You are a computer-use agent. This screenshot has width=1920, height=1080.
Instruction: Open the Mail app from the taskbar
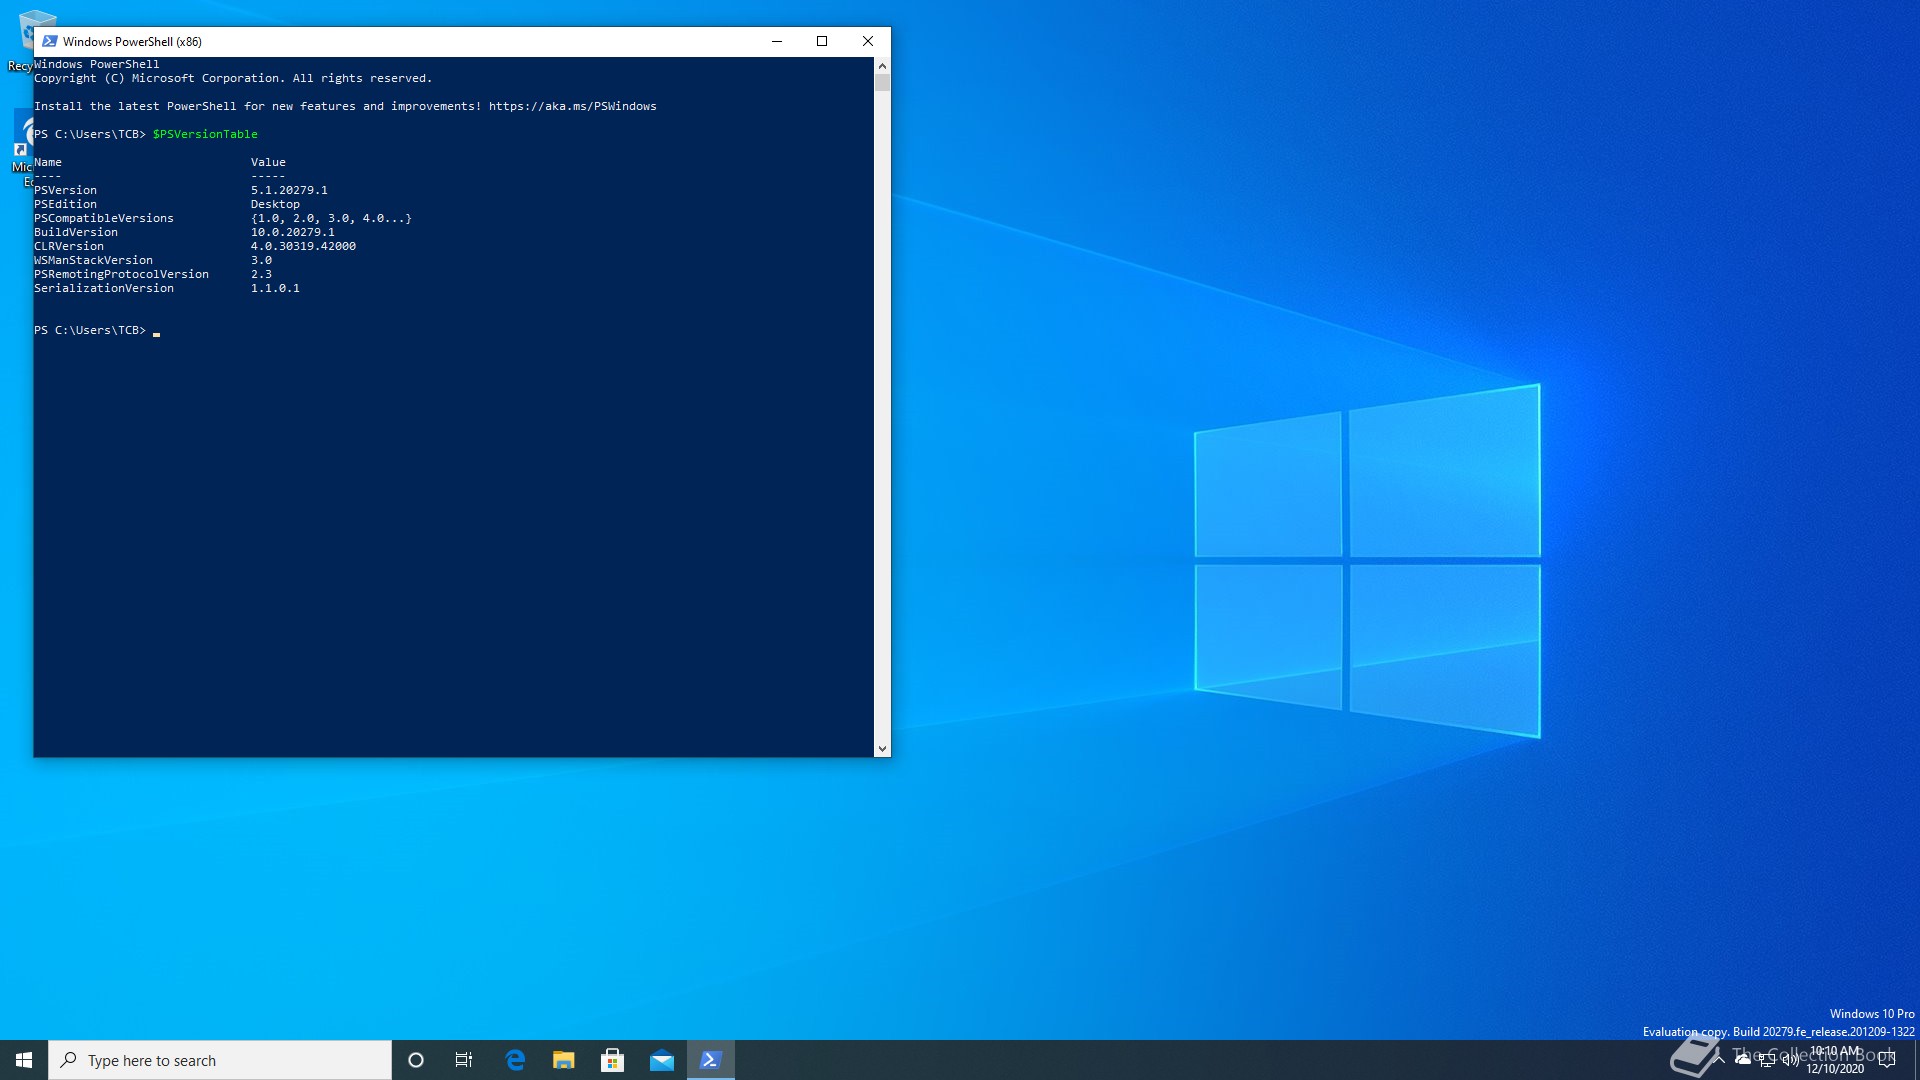click(662, 1060)
